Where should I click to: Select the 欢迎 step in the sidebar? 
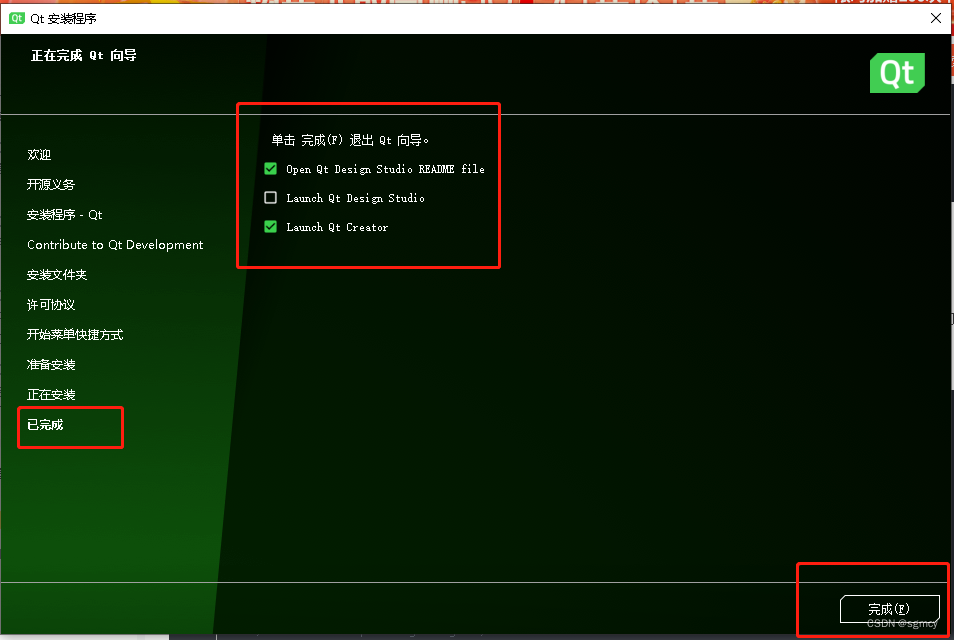pyautogui.click(x=39, y=155)
